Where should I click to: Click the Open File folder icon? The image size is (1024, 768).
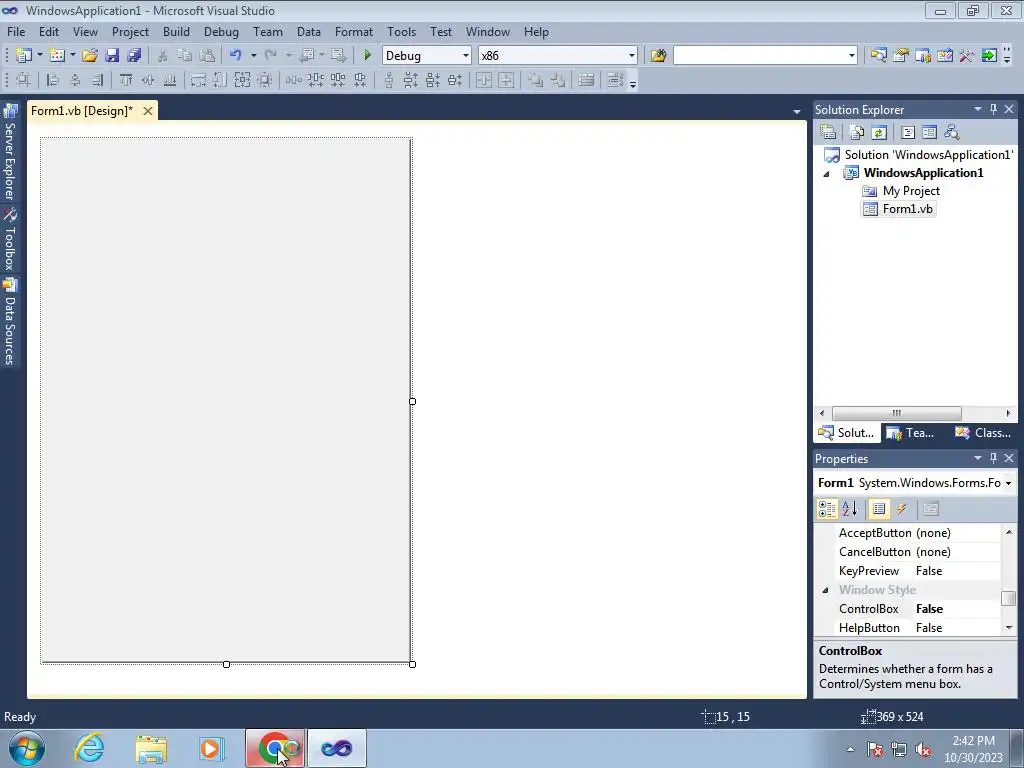[x=89, y=56]
